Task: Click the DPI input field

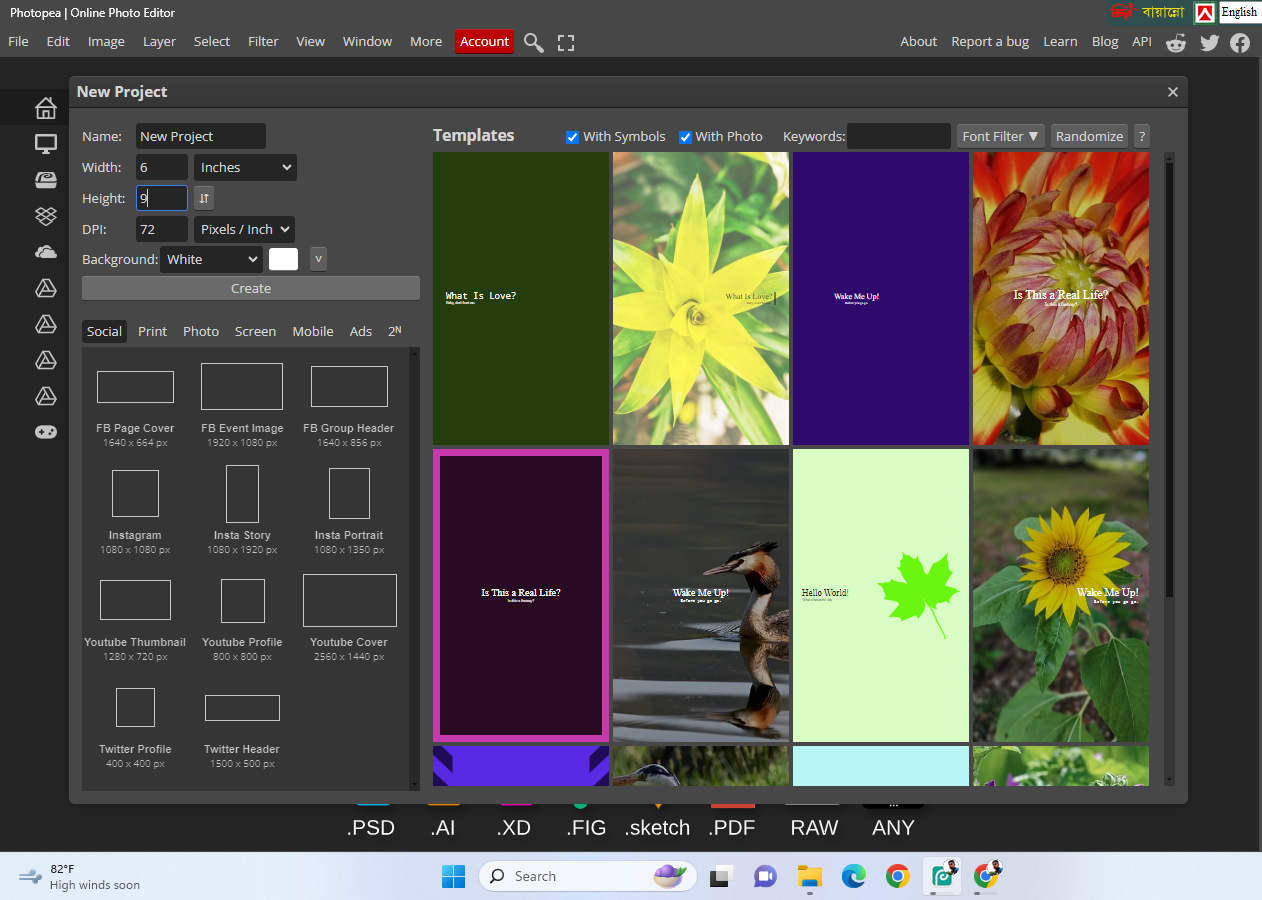Action: click(162, 229)
